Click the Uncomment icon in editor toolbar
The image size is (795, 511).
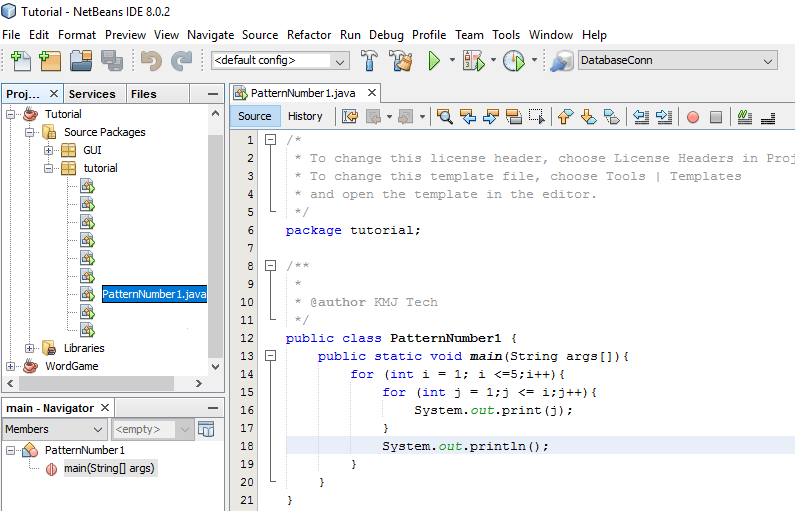point(768,117)
